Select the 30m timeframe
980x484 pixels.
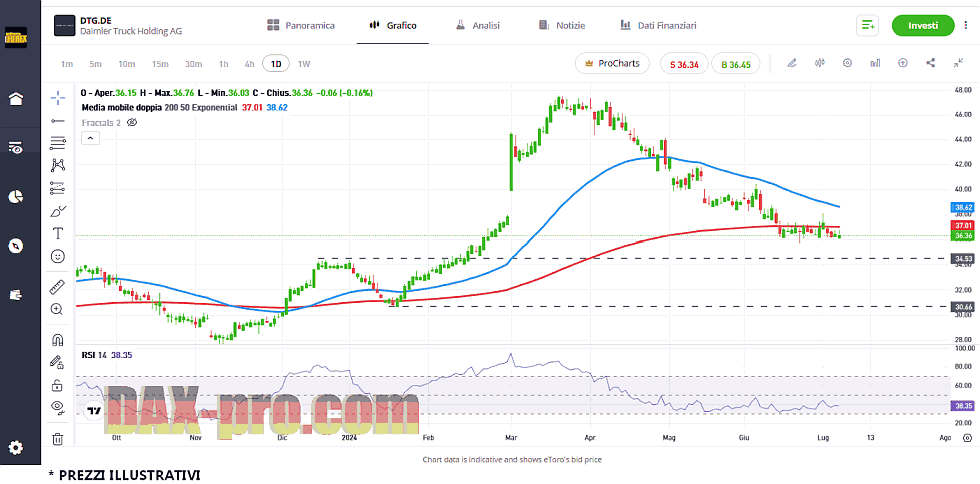[193, 64]
